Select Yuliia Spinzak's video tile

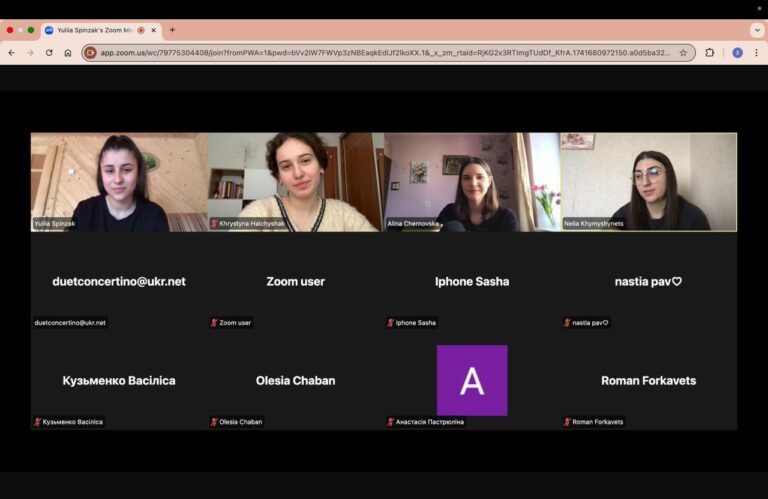click(x=119, y=182)
